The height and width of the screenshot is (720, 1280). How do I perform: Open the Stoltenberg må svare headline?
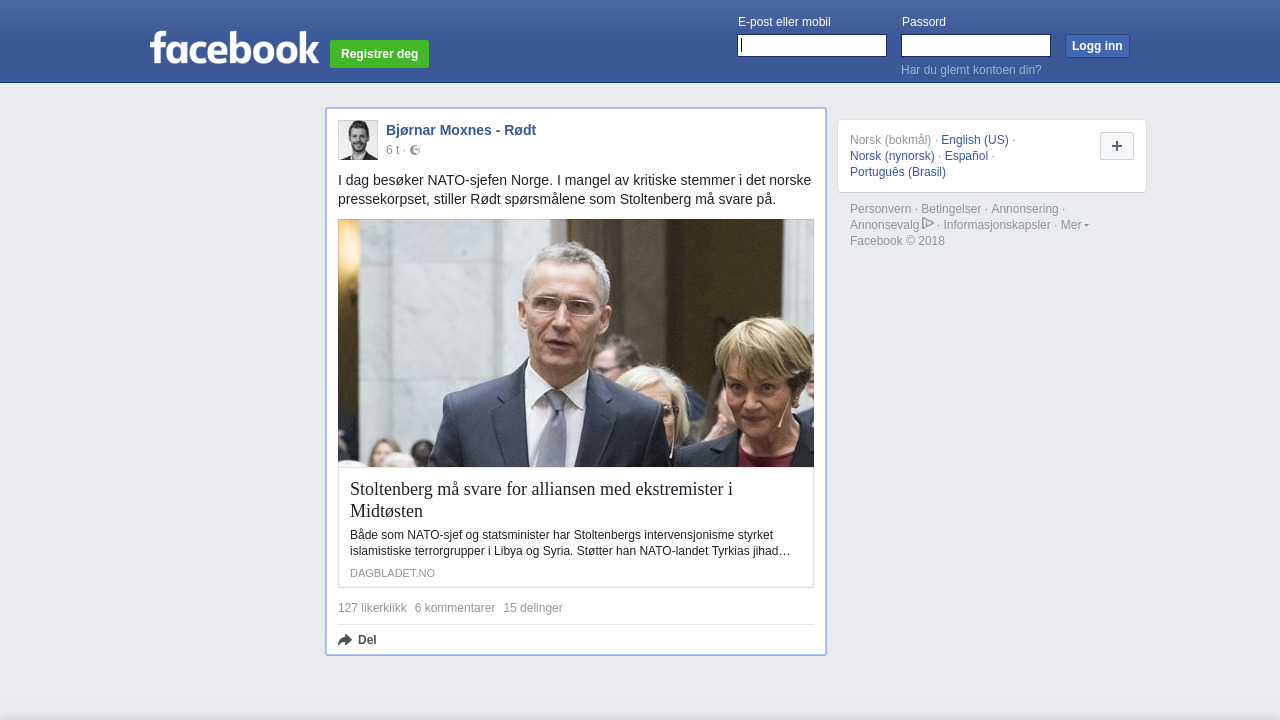pos(541,500)
